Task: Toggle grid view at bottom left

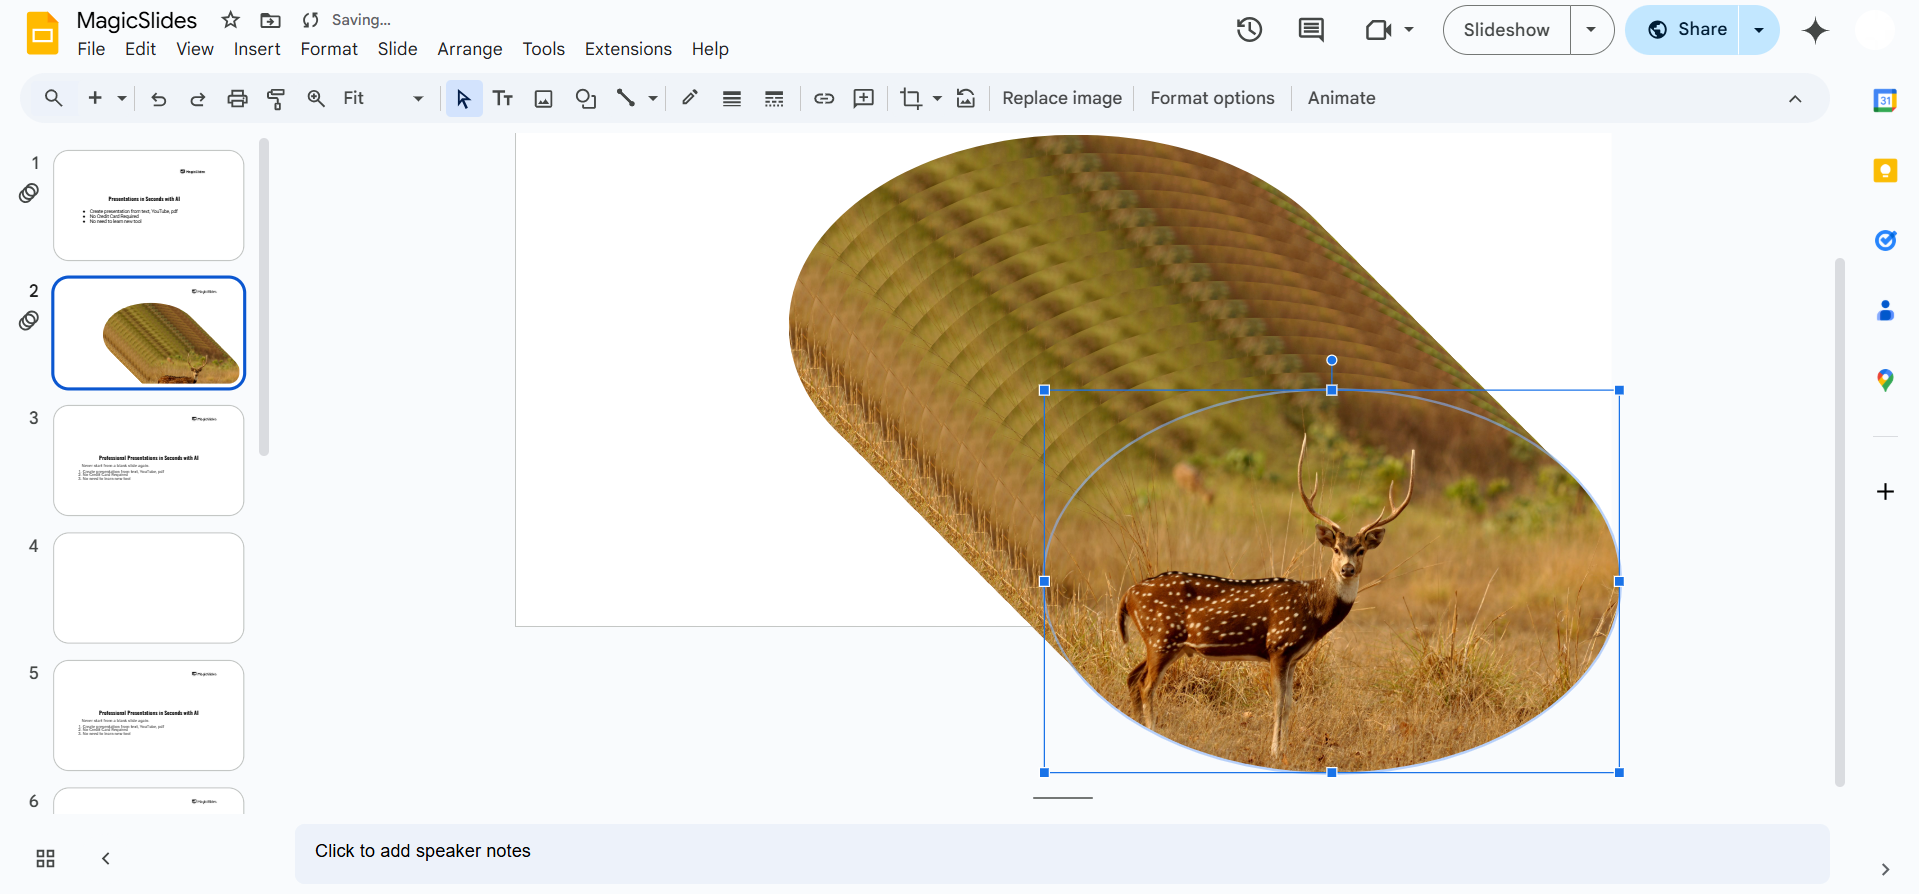Action: click(x=45, y=859)
